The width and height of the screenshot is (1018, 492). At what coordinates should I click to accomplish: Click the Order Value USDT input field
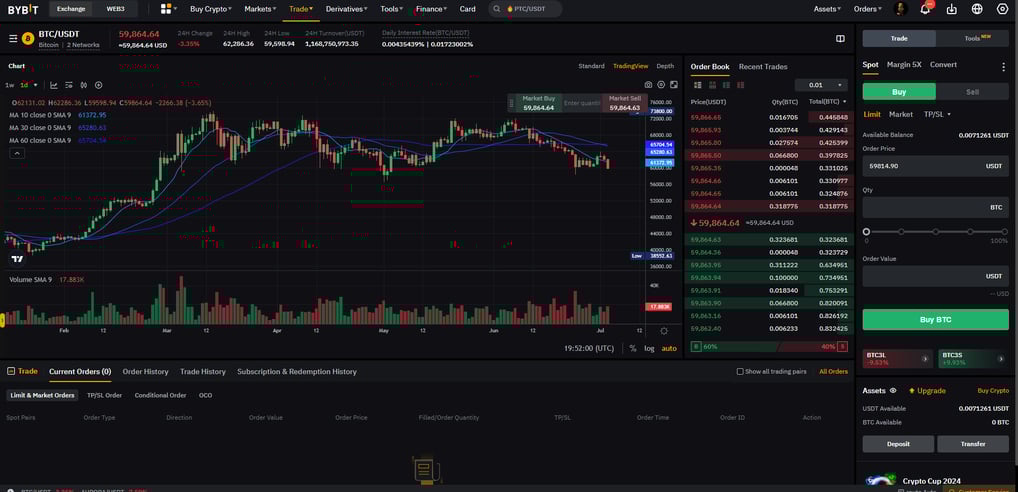pos(936,277)
